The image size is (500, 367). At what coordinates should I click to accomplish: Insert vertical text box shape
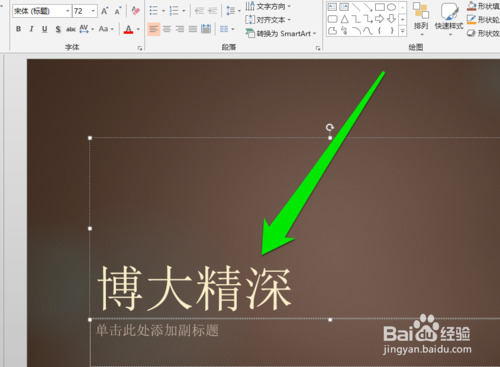coord(344,7)
